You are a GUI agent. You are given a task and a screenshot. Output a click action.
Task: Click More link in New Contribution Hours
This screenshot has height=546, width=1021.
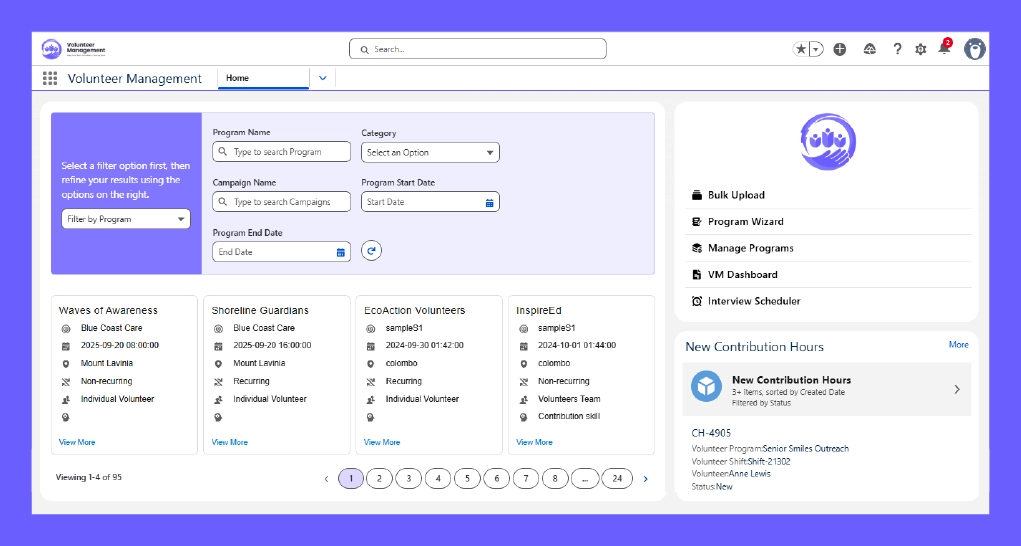point(958,344)
